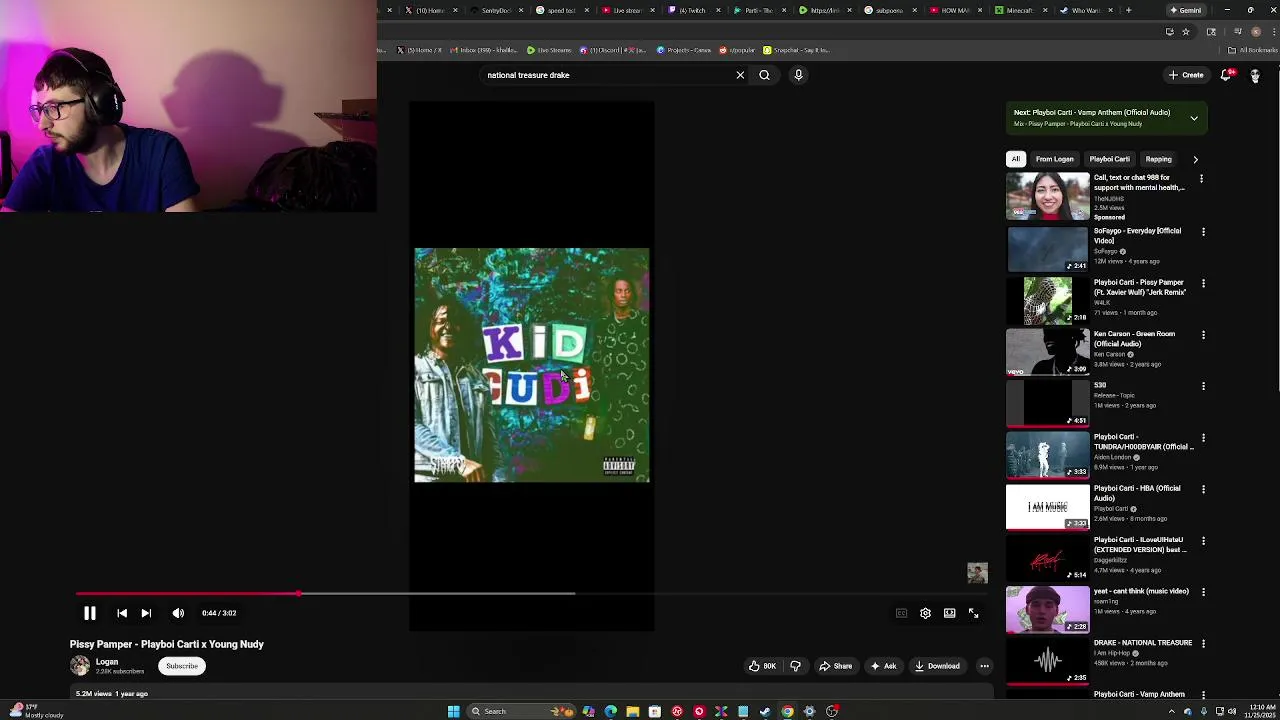Open File Explorer from taskbar

[632, 711]
